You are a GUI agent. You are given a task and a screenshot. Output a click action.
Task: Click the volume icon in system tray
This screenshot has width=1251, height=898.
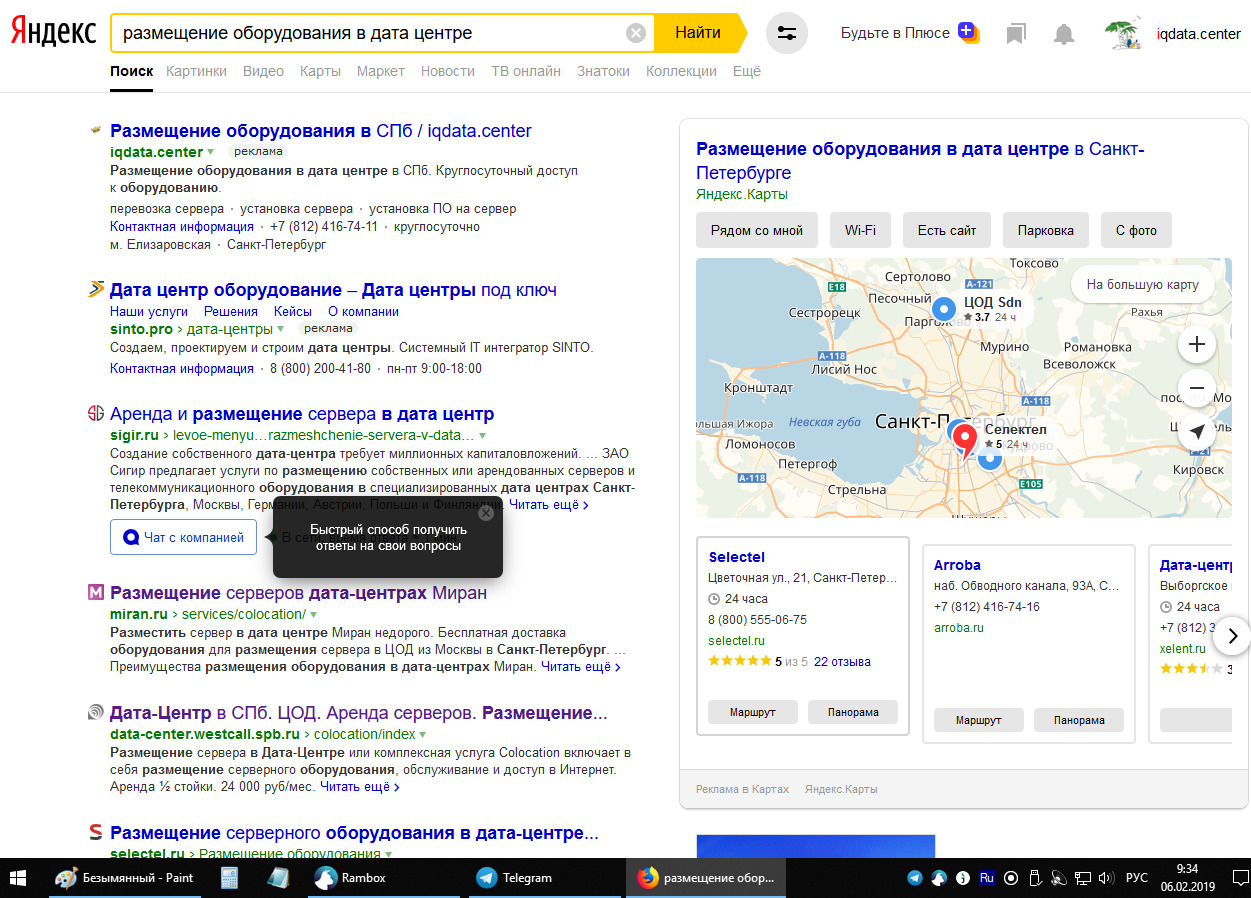click(1107, 878)
